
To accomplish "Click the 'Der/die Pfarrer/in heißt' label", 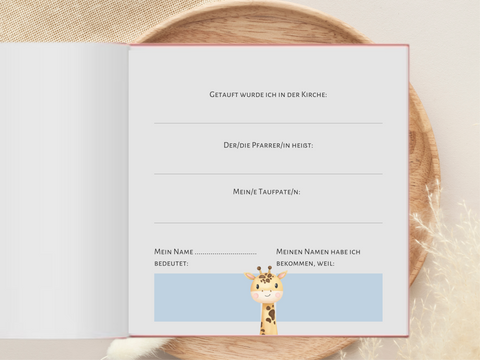I will click(268, 145).
